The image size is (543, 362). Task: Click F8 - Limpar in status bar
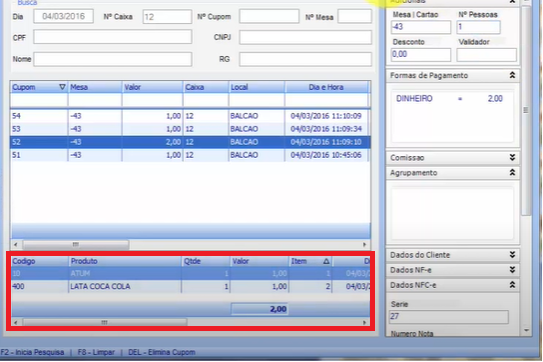coord(96,352)
